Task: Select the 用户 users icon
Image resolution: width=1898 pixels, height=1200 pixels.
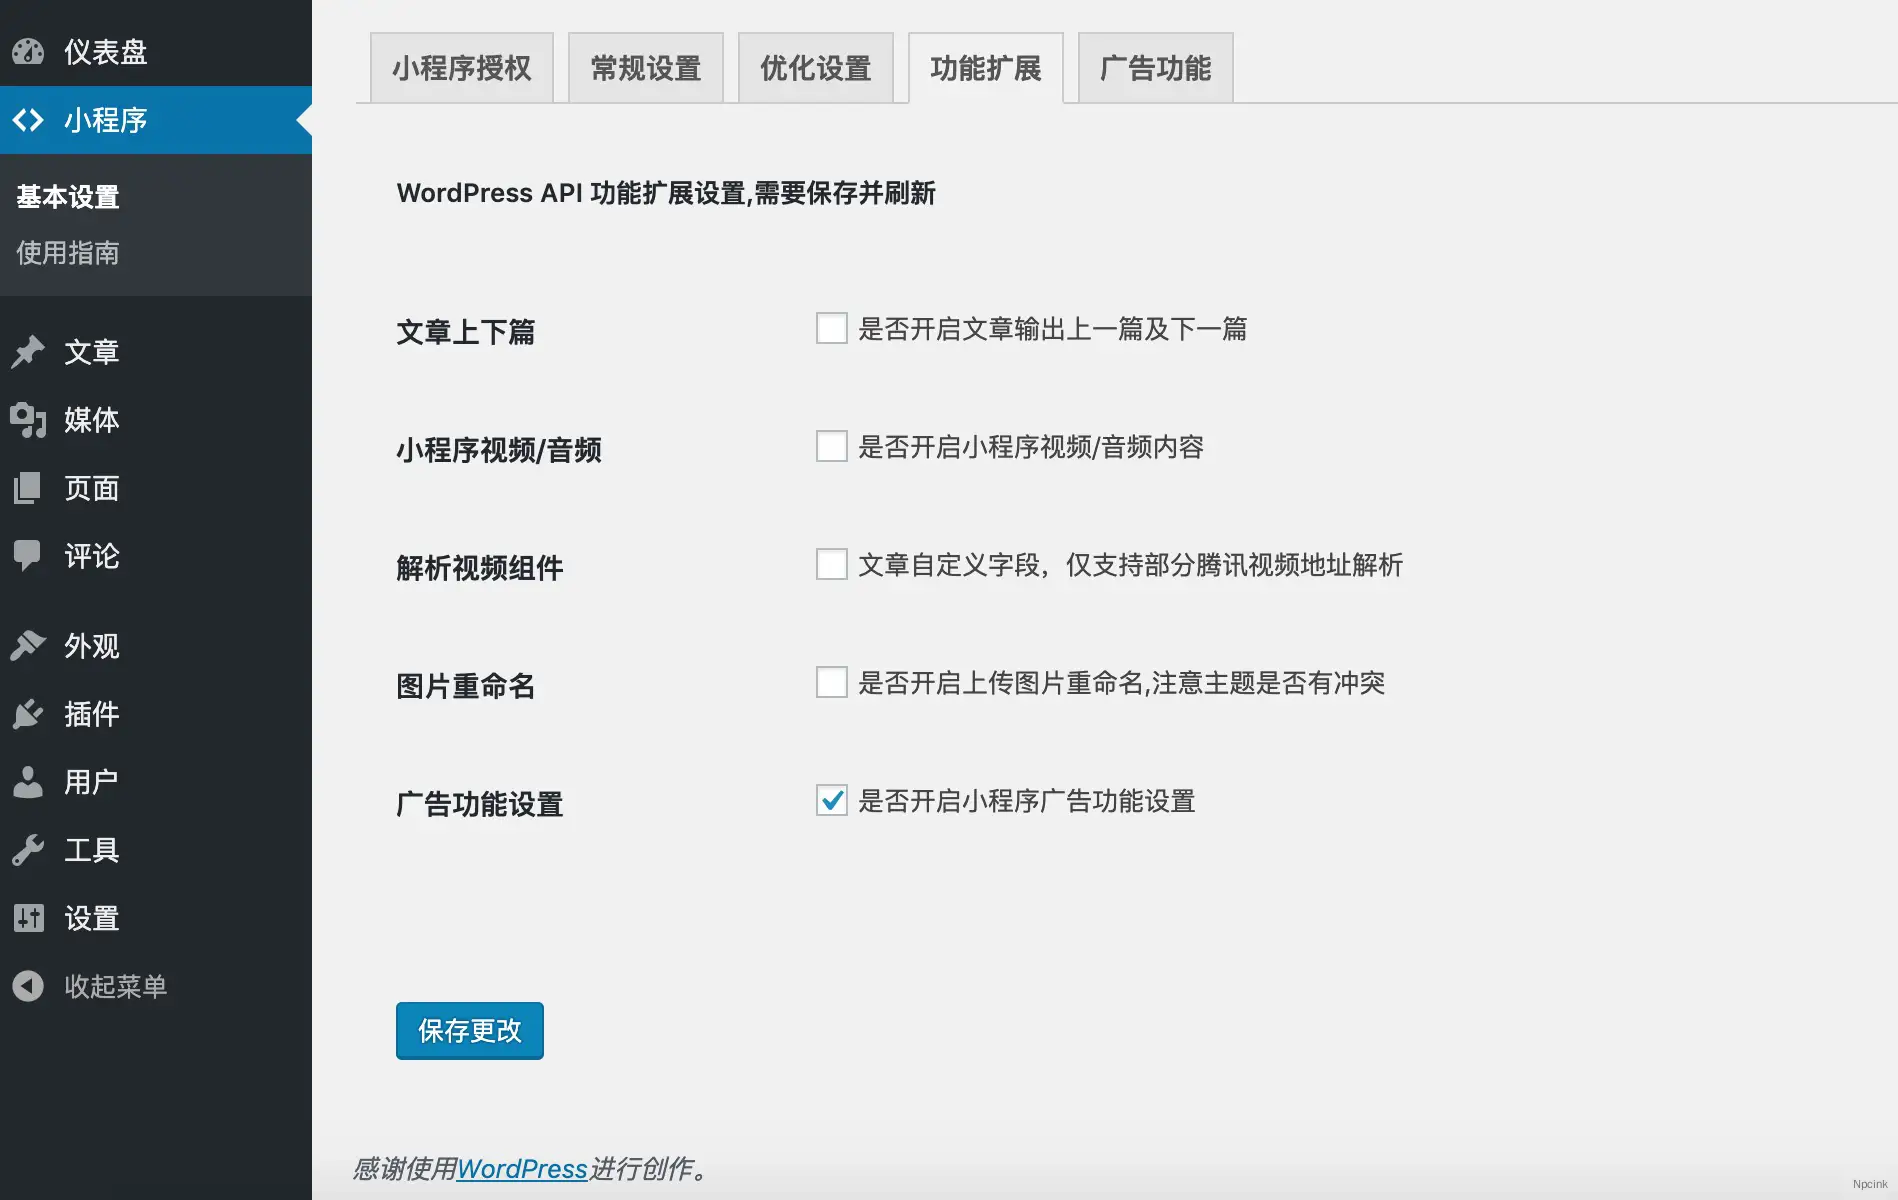Action: click(x=29, y=782)
